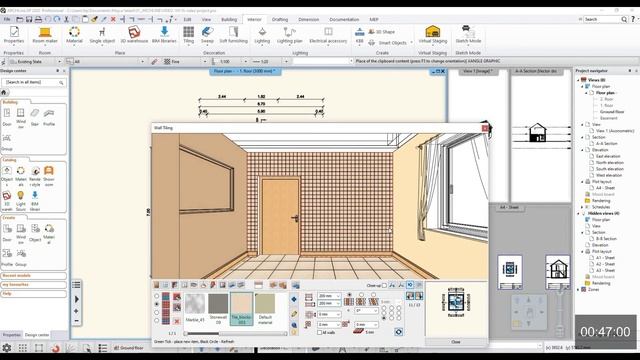Image resolution: width=640 pixels, height=360 pixels.
Task: Open the Building ribbon tab
Action: tap(229, 20)
